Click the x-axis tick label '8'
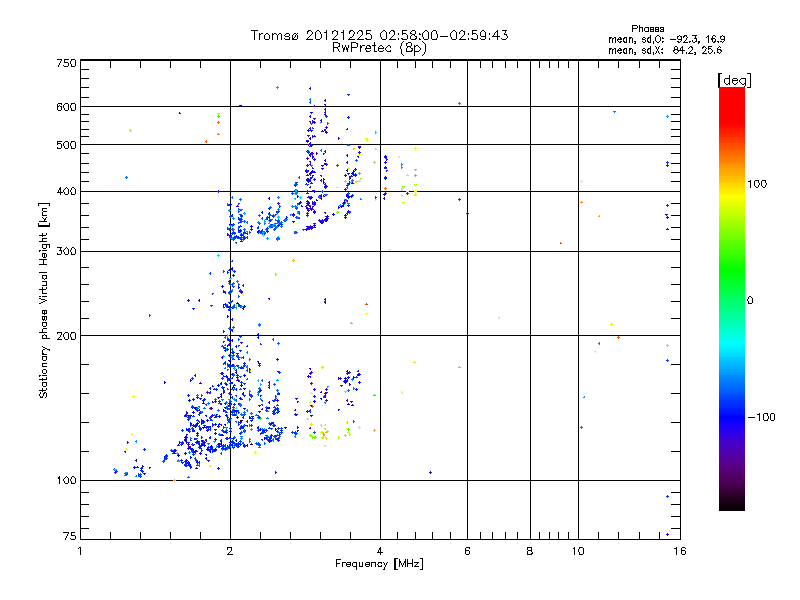The width and height of the screenshot is (800, 600). [x=530, y=551]
